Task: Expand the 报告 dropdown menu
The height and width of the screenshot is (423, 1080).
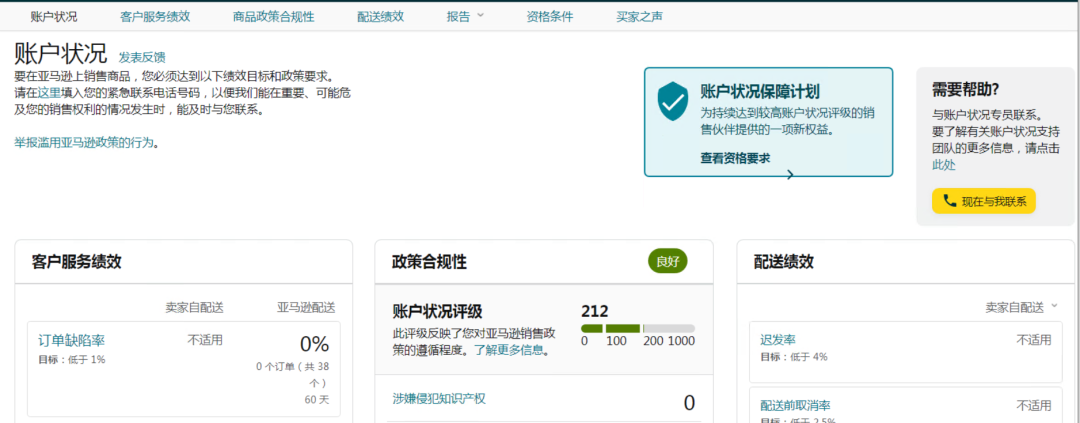Action: point(465,17)
